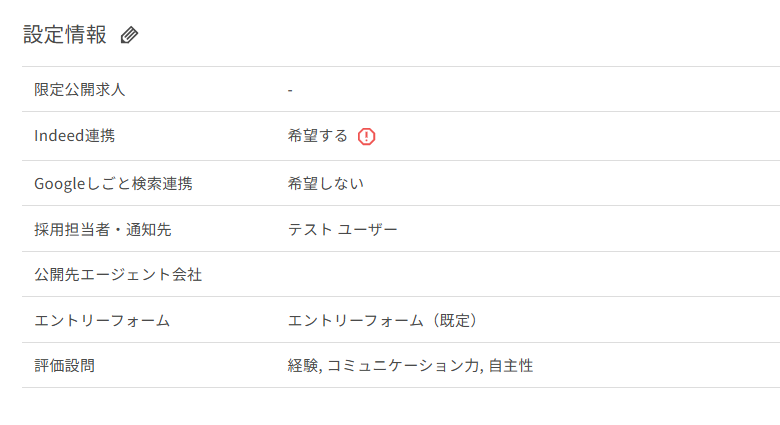Select the 採用担当者・通知先 label
The width and height of the screenshot is (780, 425).
pyautogui.click(x=103, y=229)
